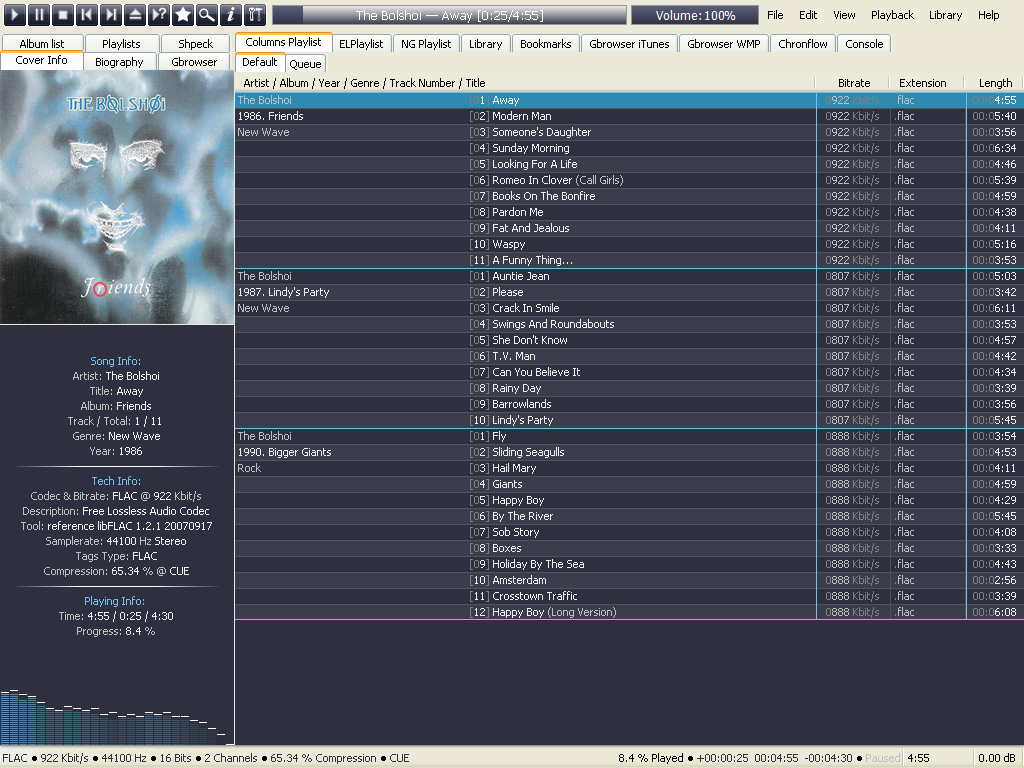1024x768 pixels.
Task: Stop playback using the Stop icon
Action: point(63,14)
